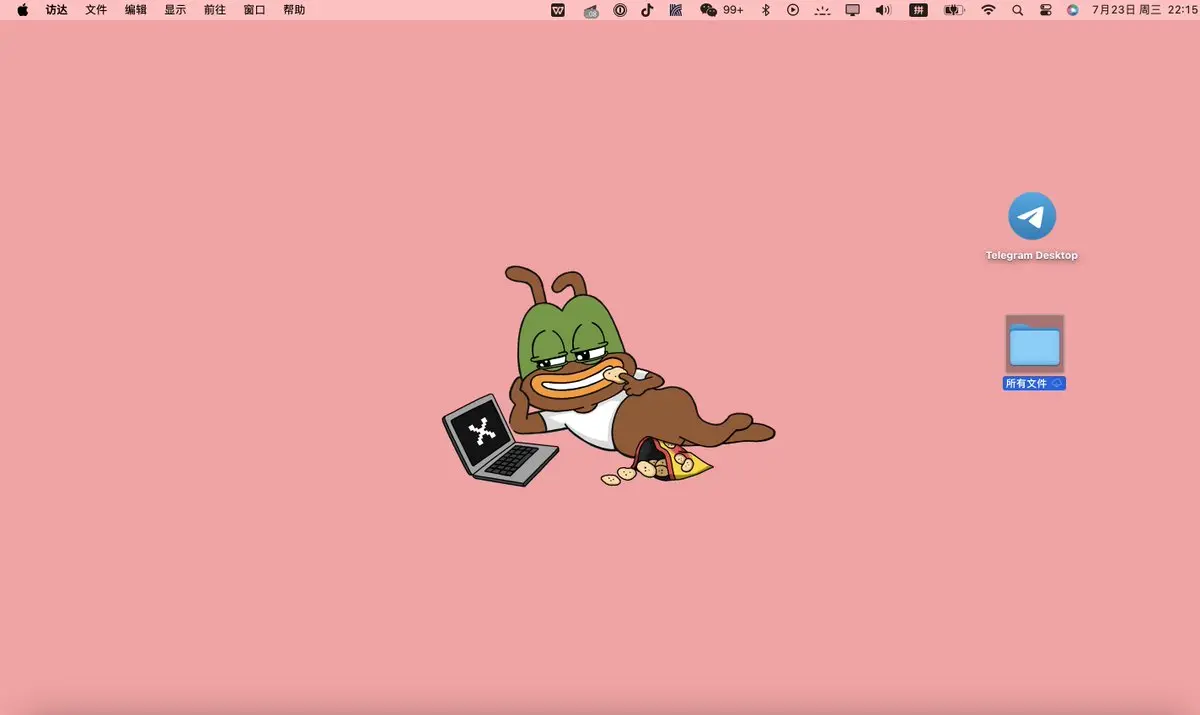This screenshot has height=715, width=1200.
Task: Click the WPS Office menu bar icon
Action: [x=558, y=10]
